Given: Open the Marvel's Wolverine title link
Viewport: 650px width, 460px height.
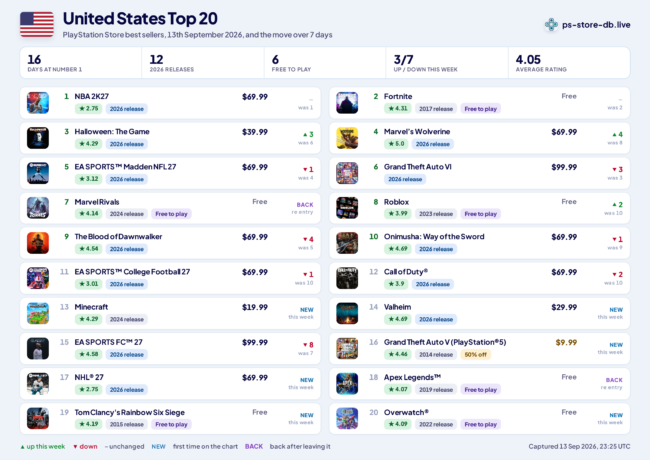Looking at the screenshot, I should click(x=417, y=132).
